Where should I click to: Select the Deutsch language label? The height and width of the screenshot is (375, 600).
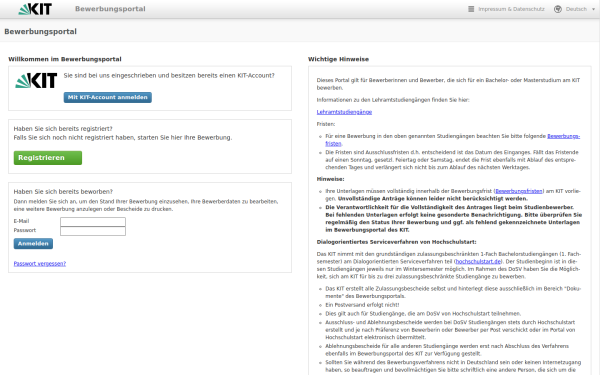576,9
